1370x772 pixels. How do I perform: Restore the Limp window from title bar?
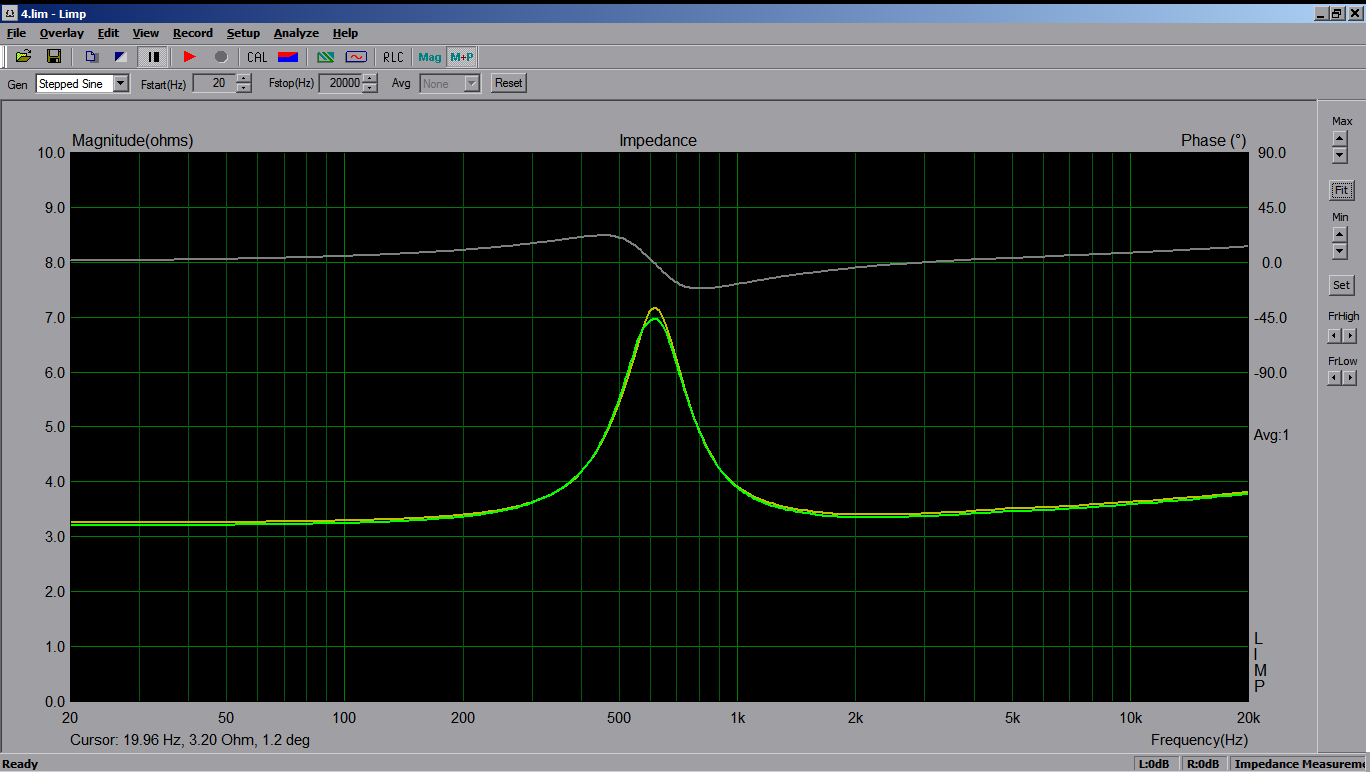[1337, 13]
